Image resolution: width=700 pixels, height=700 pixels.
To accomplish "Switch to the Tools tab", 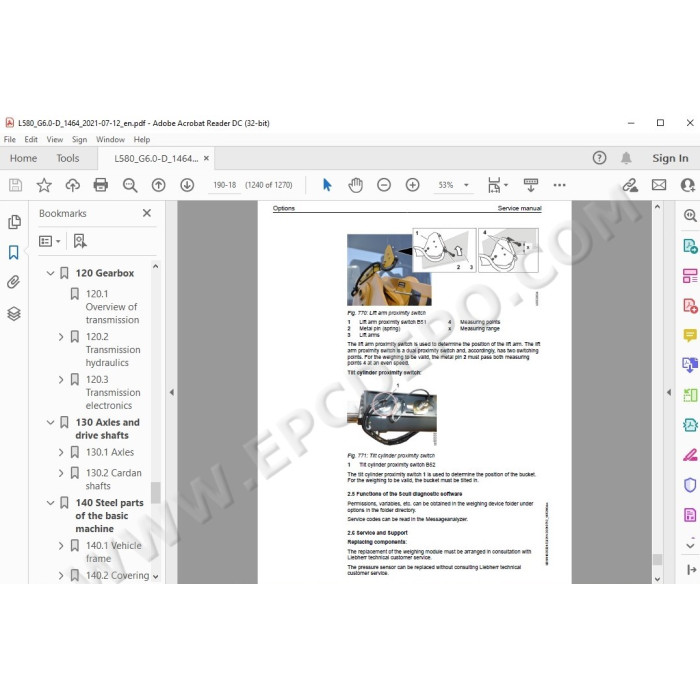I will pyautogui.click(x=67, y=158).
